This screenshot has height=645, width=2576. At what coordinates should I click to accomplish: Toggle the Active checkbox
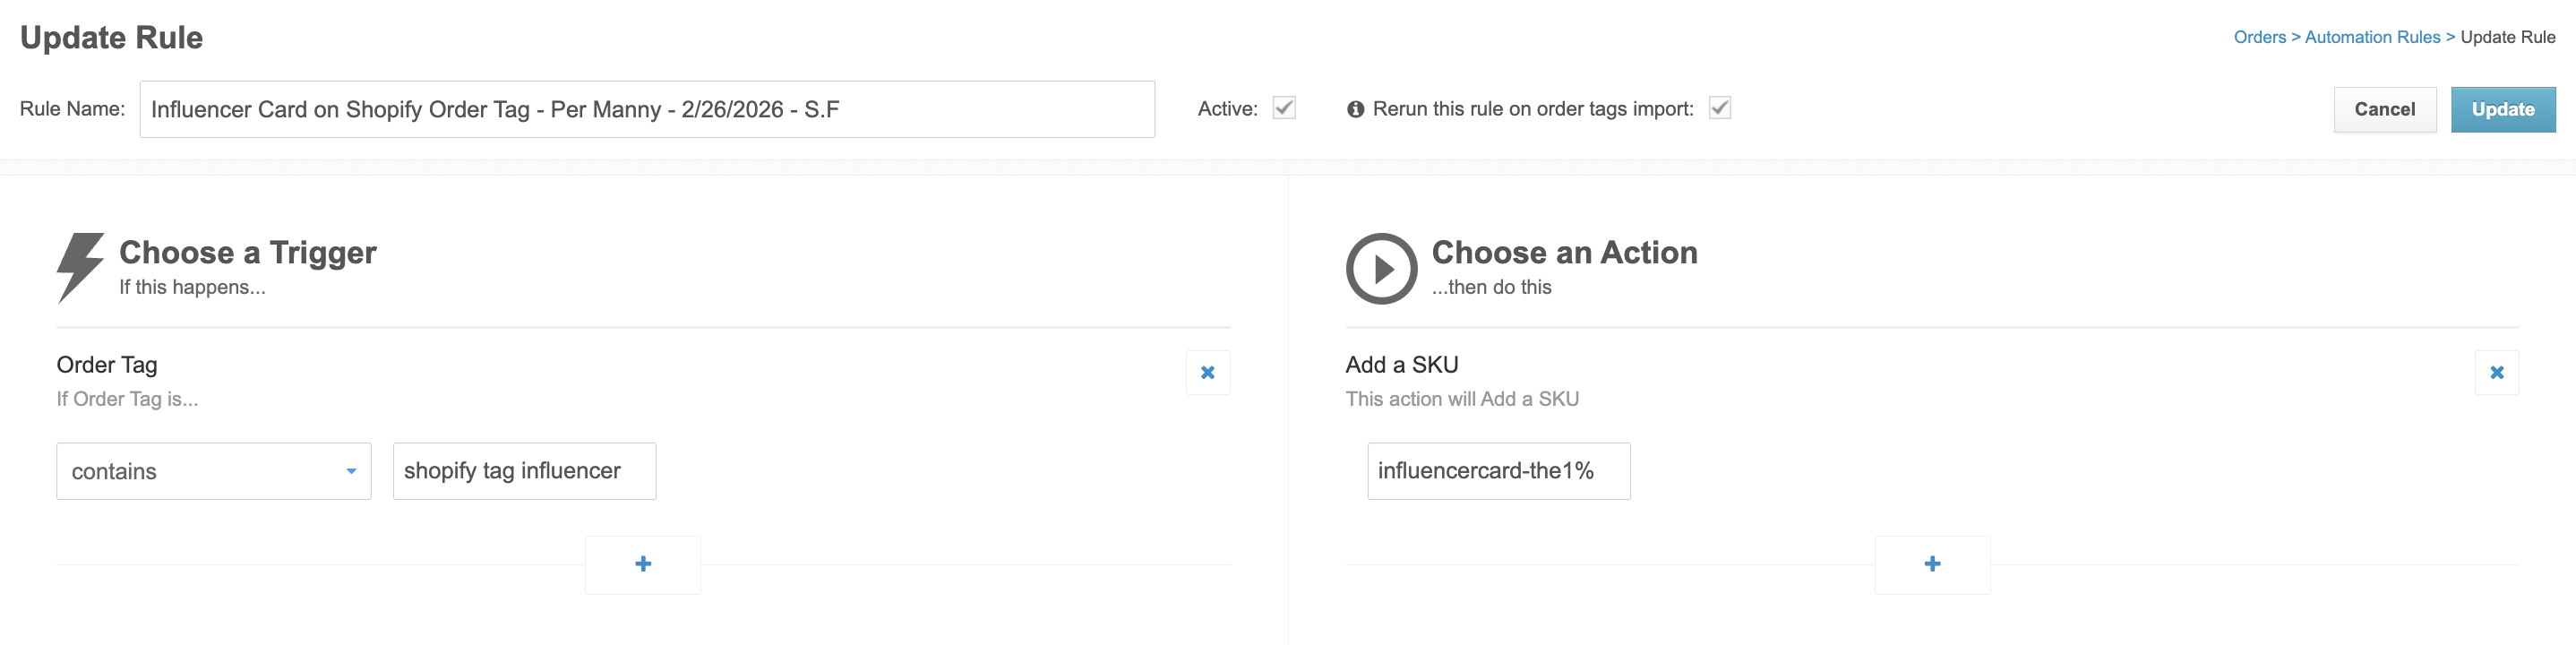click(x=1284, y=108)
